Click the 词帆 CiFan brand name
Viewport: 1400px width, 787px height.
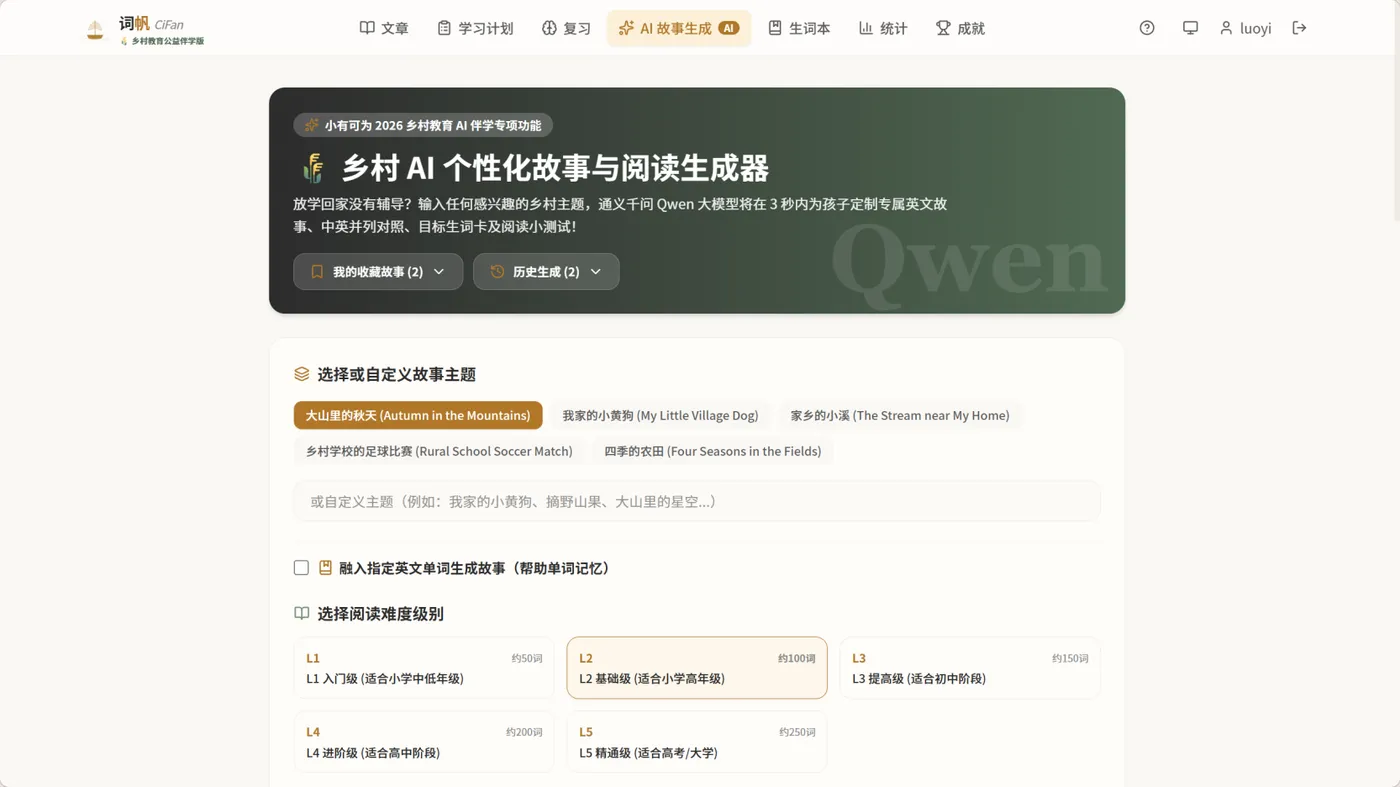click(151, 24)
